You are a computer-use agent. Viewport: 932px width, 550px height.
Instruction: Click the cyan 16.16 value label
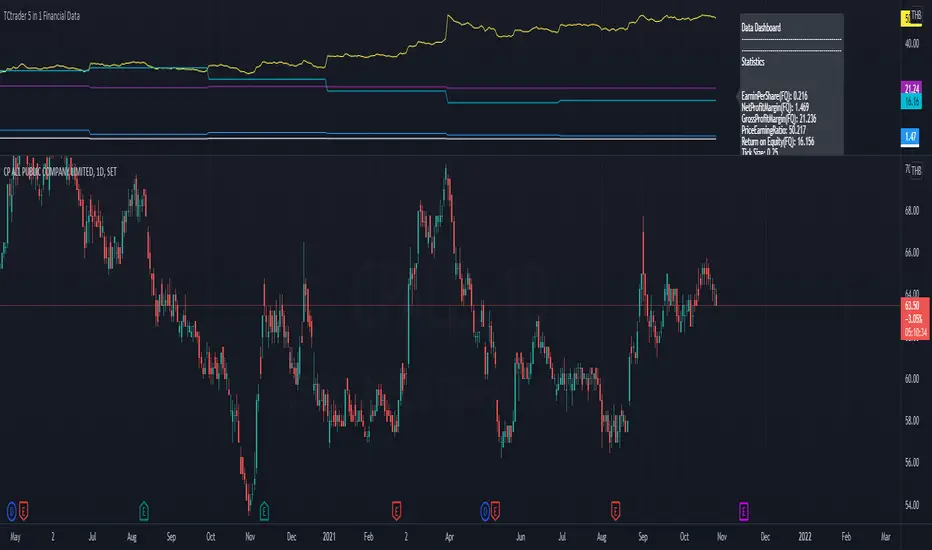[911, 102]
